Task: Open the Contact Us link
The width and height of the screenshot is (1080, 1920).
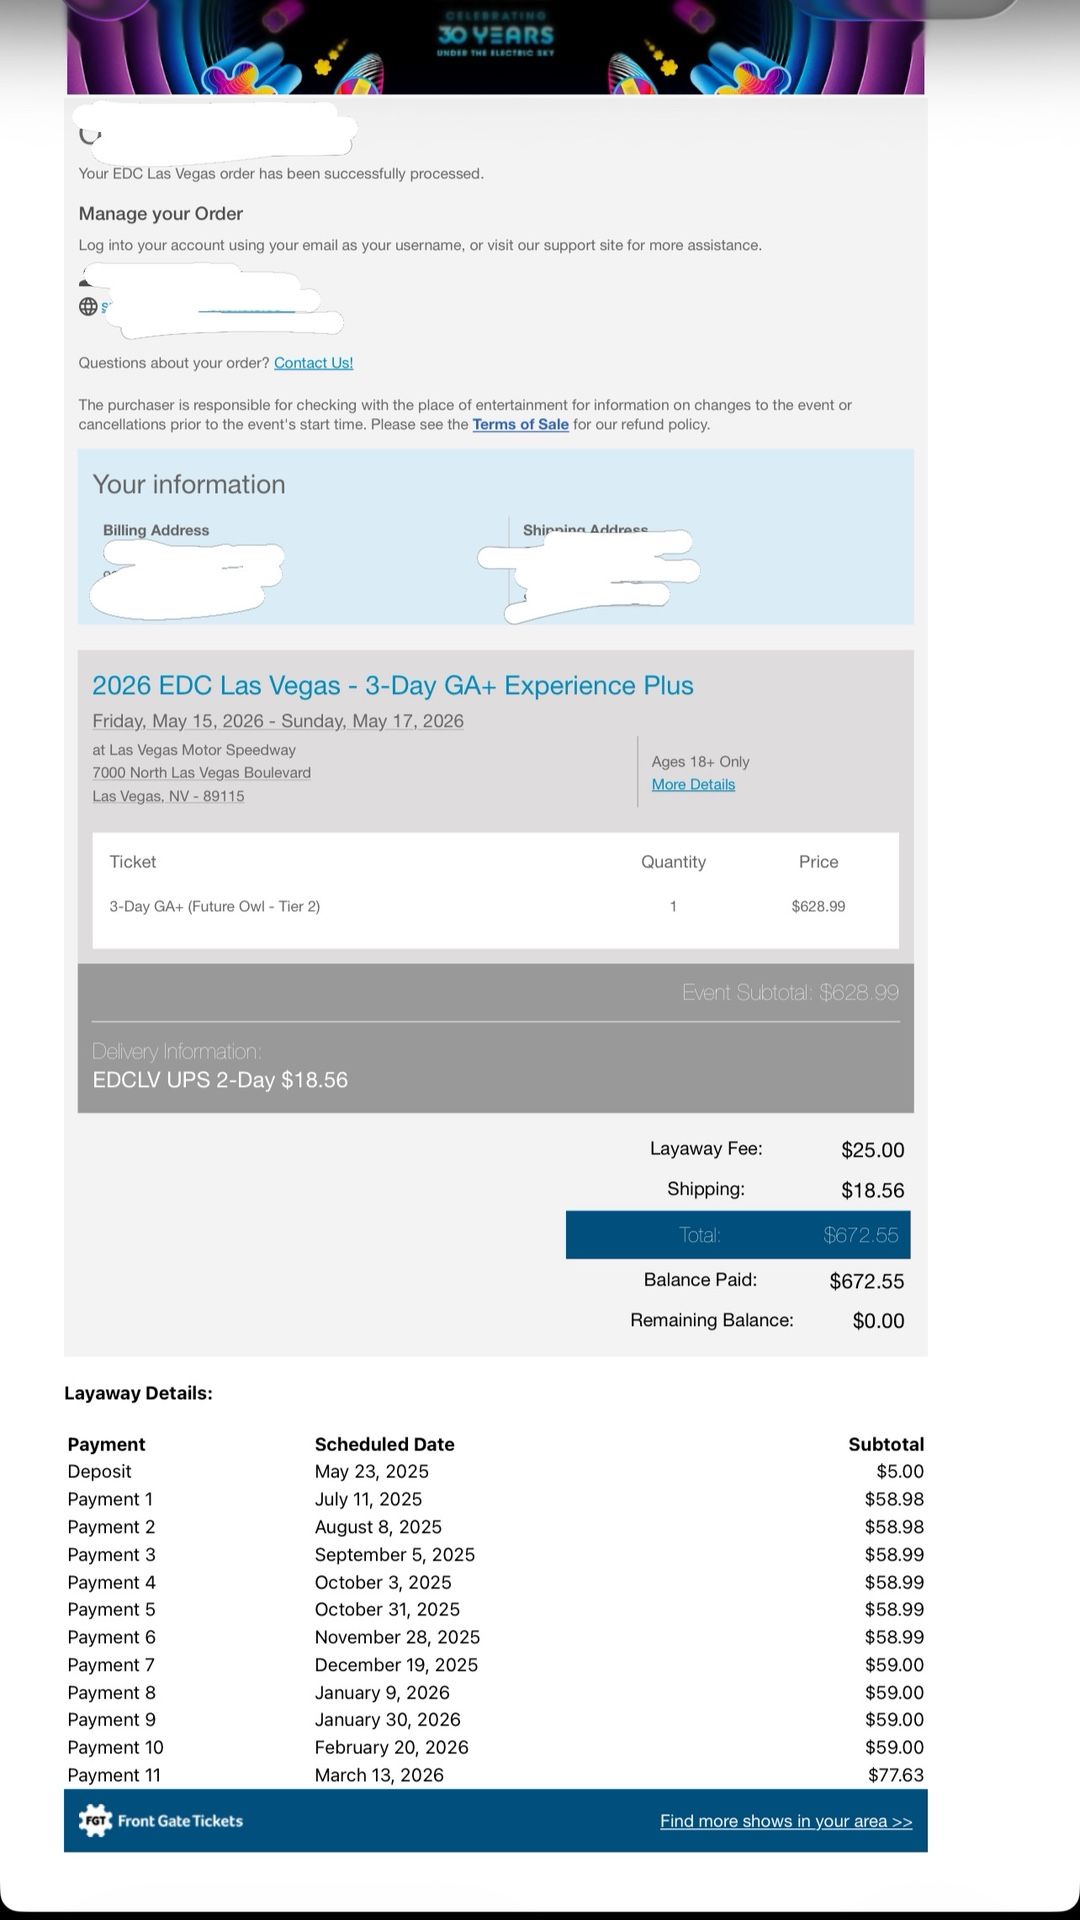Action: click(313, 363)
